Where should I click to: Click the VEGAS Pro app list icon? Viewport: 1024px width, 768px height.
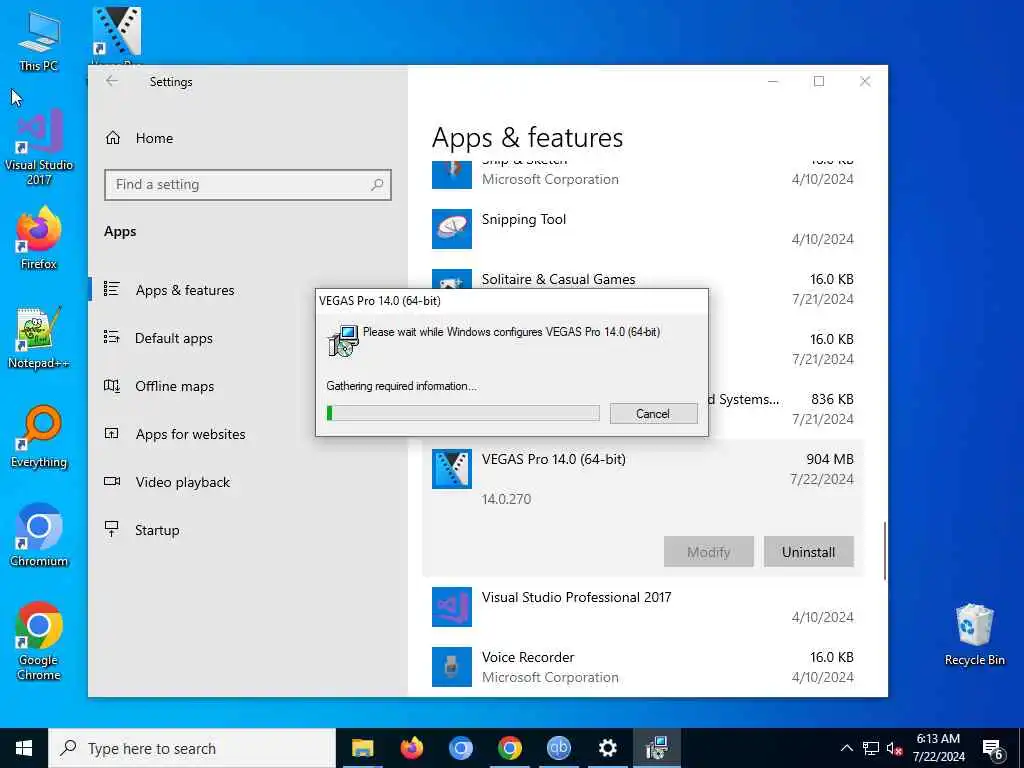tap(452, 469)
